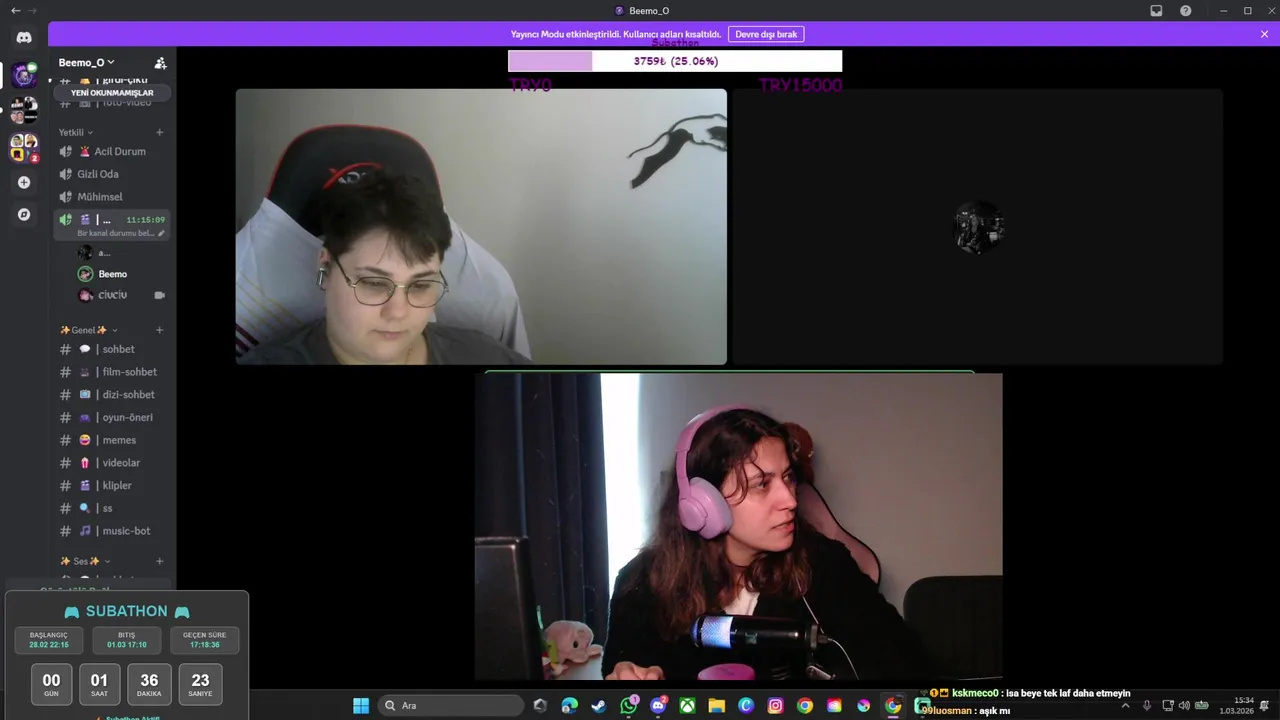Join the Gizli Oda voice channel
This screenshot has height=720, width=1280.
111,174
